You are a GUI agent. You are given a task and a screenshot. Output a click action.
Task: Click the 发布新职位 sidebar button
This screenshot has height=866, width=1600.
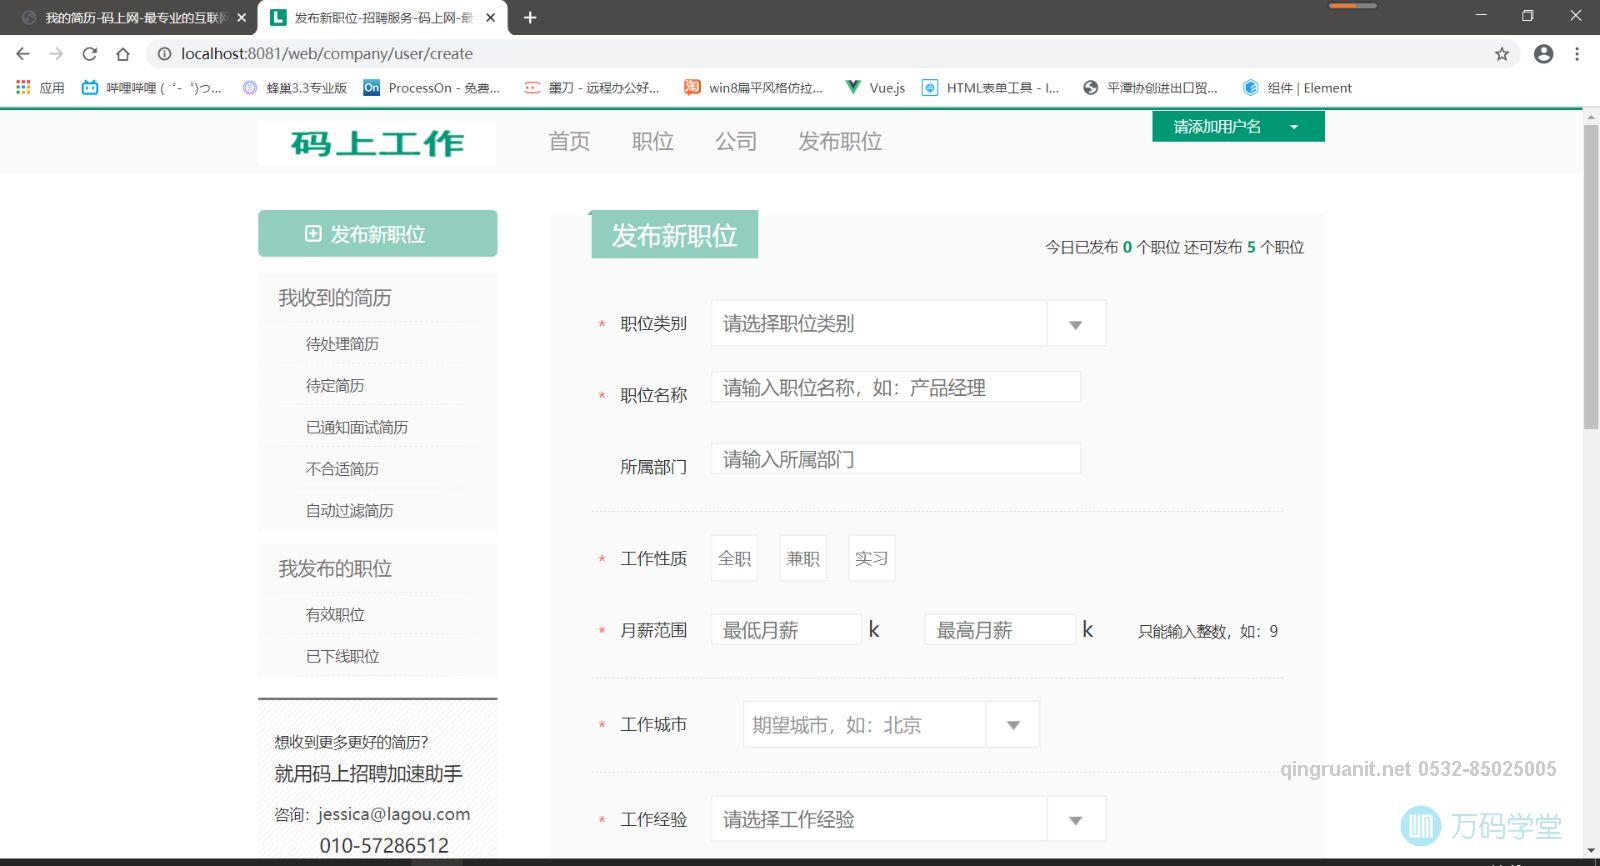[377, 234]
